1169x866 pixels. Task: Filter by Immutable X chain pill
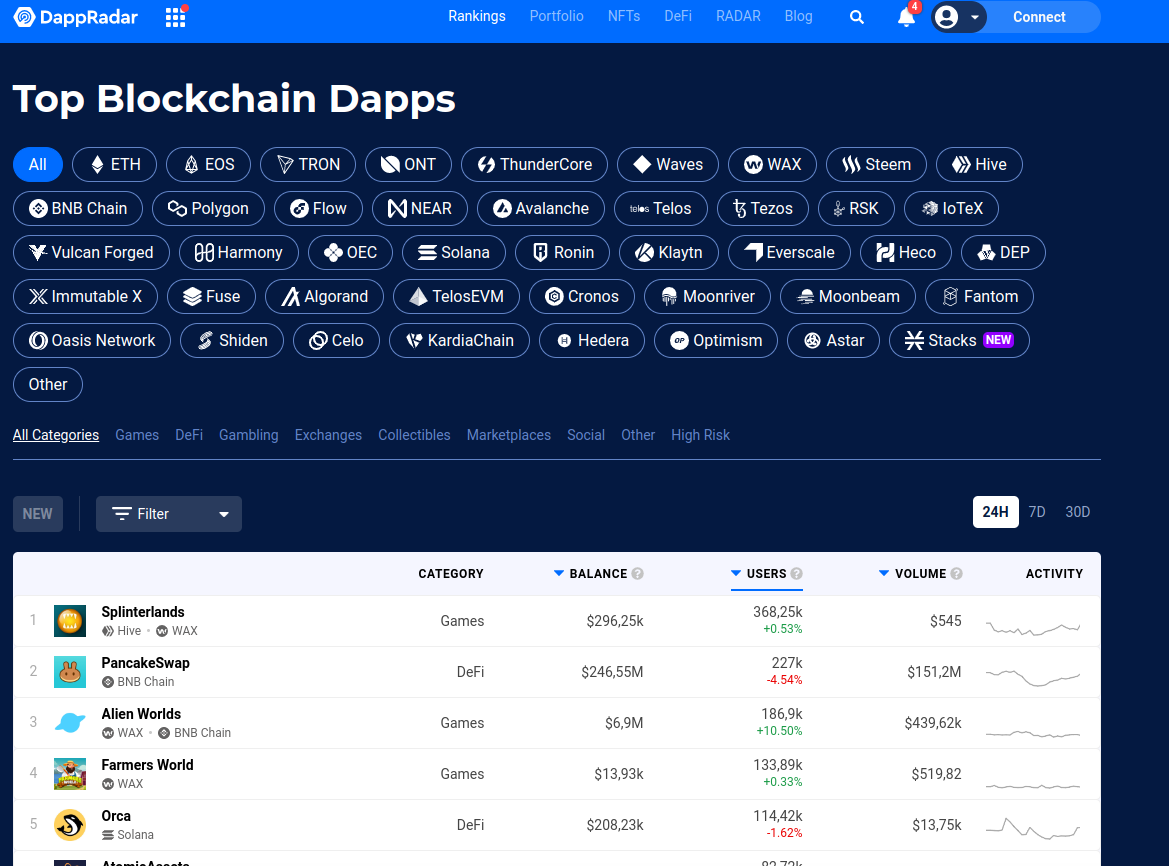point(86,297)
